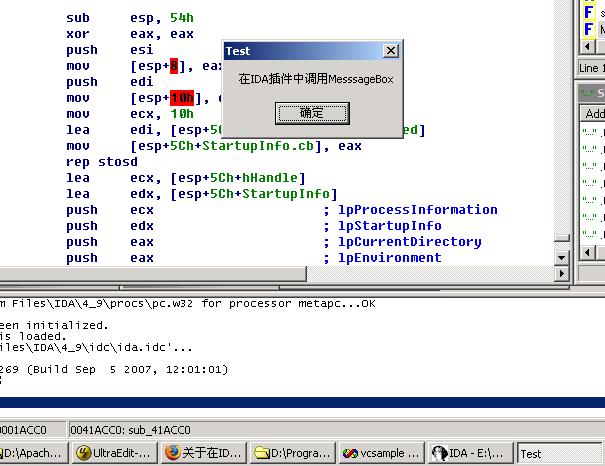605x466 pixels.
Task: Click disassembly horizontal scrollbar right arrow
Action: click(561, 274)
